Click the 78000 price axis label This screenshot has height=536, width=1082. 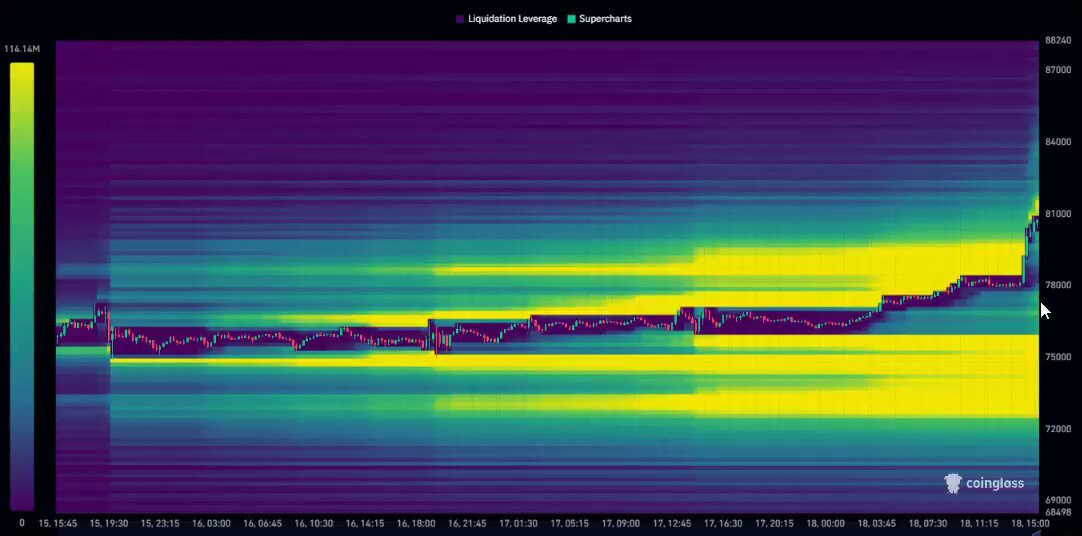coord(1058,285)
